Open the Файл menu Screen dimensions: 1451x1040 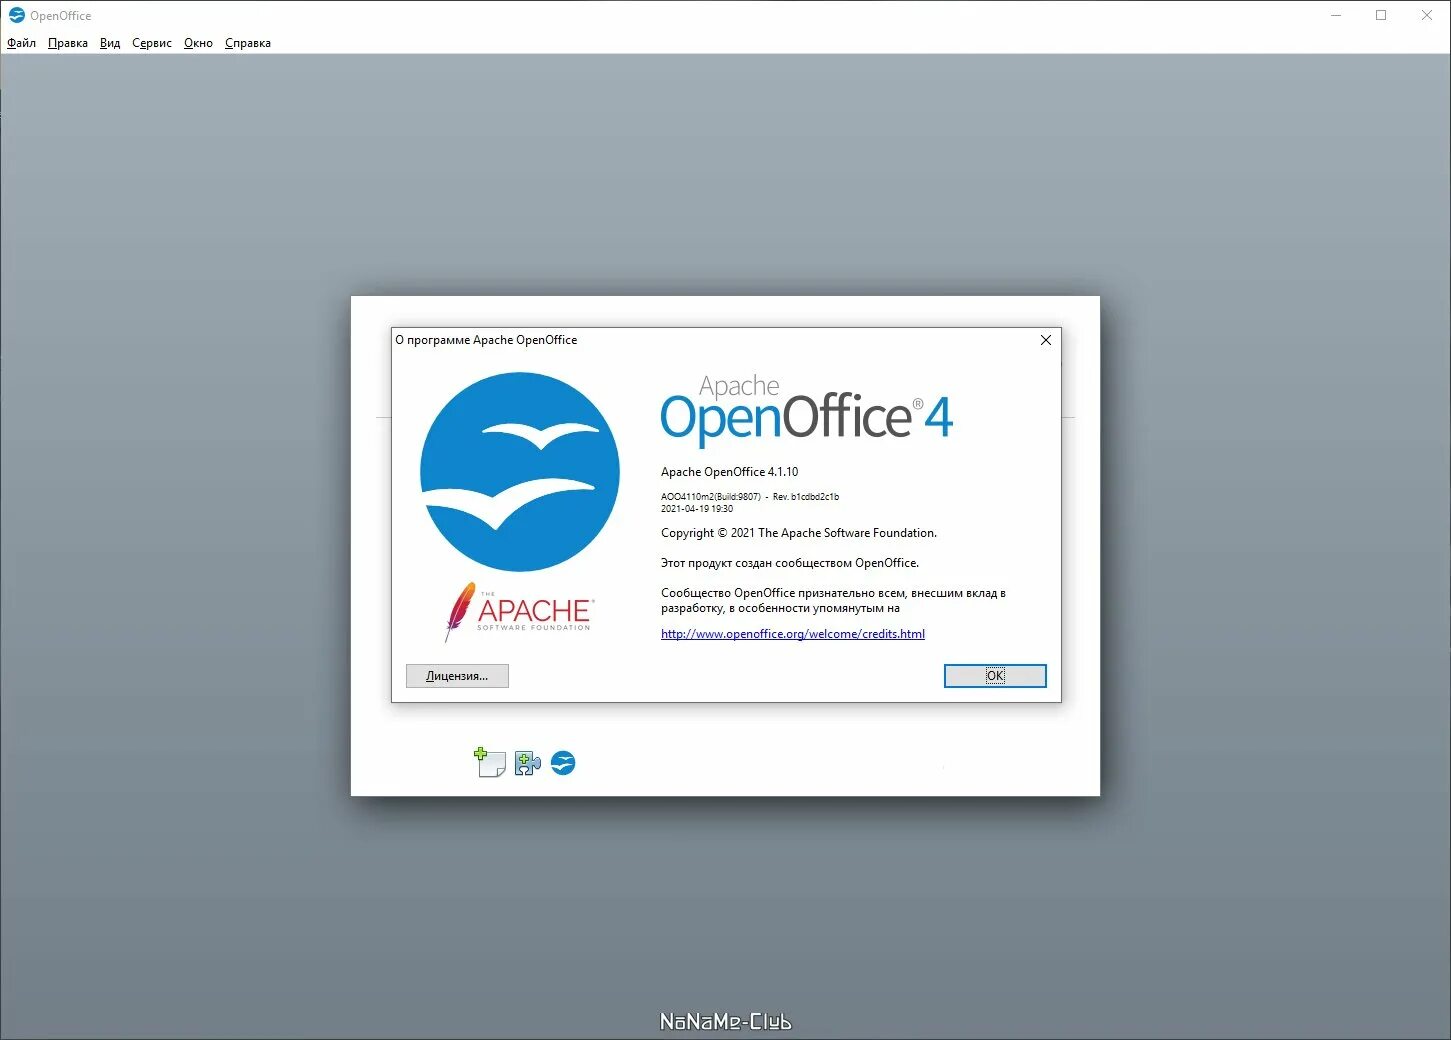pyautogui.click(x=20, y=43)
